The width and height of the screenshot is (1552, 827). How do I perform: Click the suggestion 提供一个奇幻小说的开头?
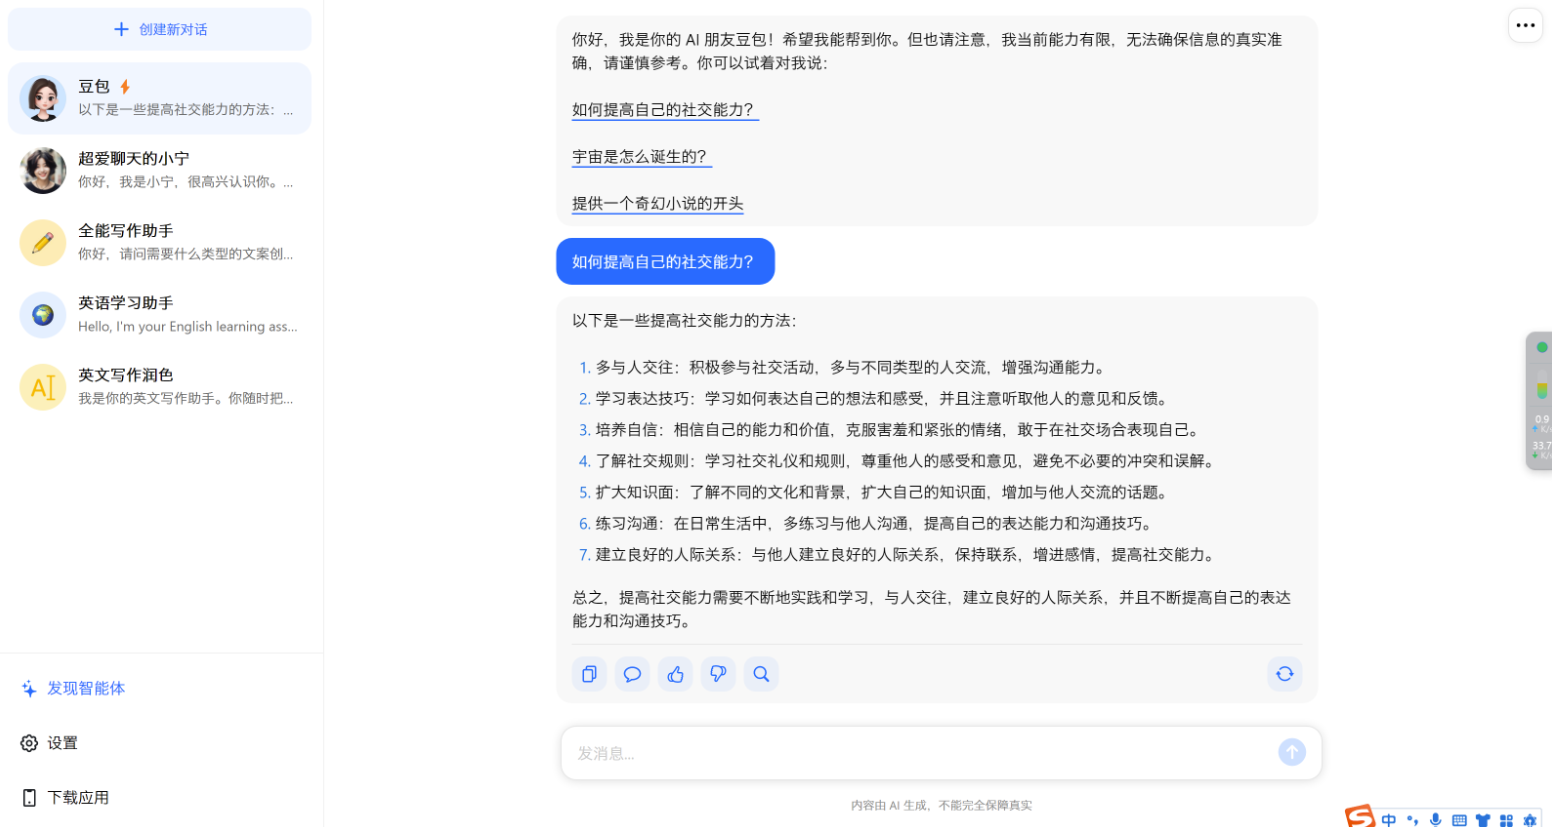pos(658,204)
